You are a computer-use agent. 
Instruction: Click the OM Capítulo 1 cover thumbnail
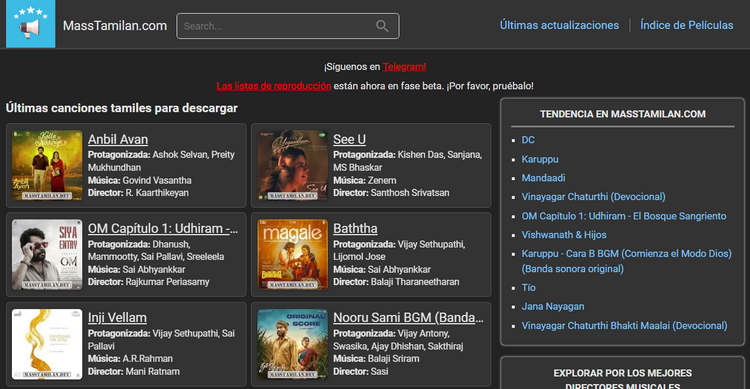(47, 254)
